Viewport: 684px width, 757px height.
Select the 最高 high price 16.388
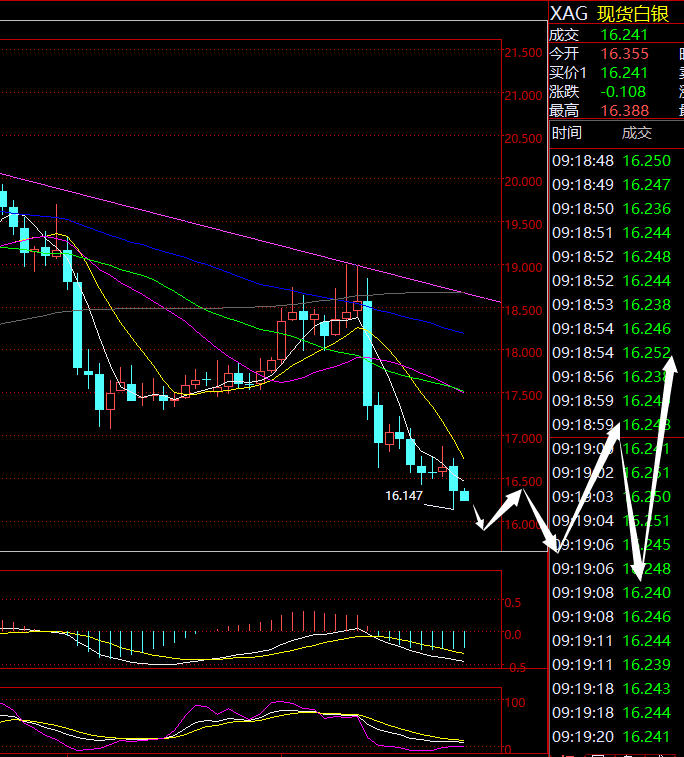point(624,111)
